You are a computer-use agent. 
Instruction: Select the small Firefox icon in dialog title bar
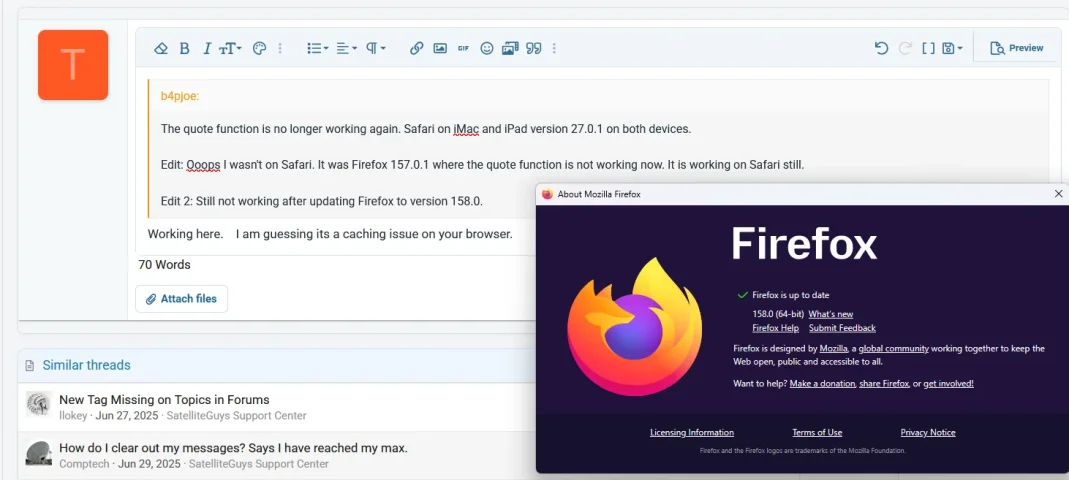[x=547, y=194]
